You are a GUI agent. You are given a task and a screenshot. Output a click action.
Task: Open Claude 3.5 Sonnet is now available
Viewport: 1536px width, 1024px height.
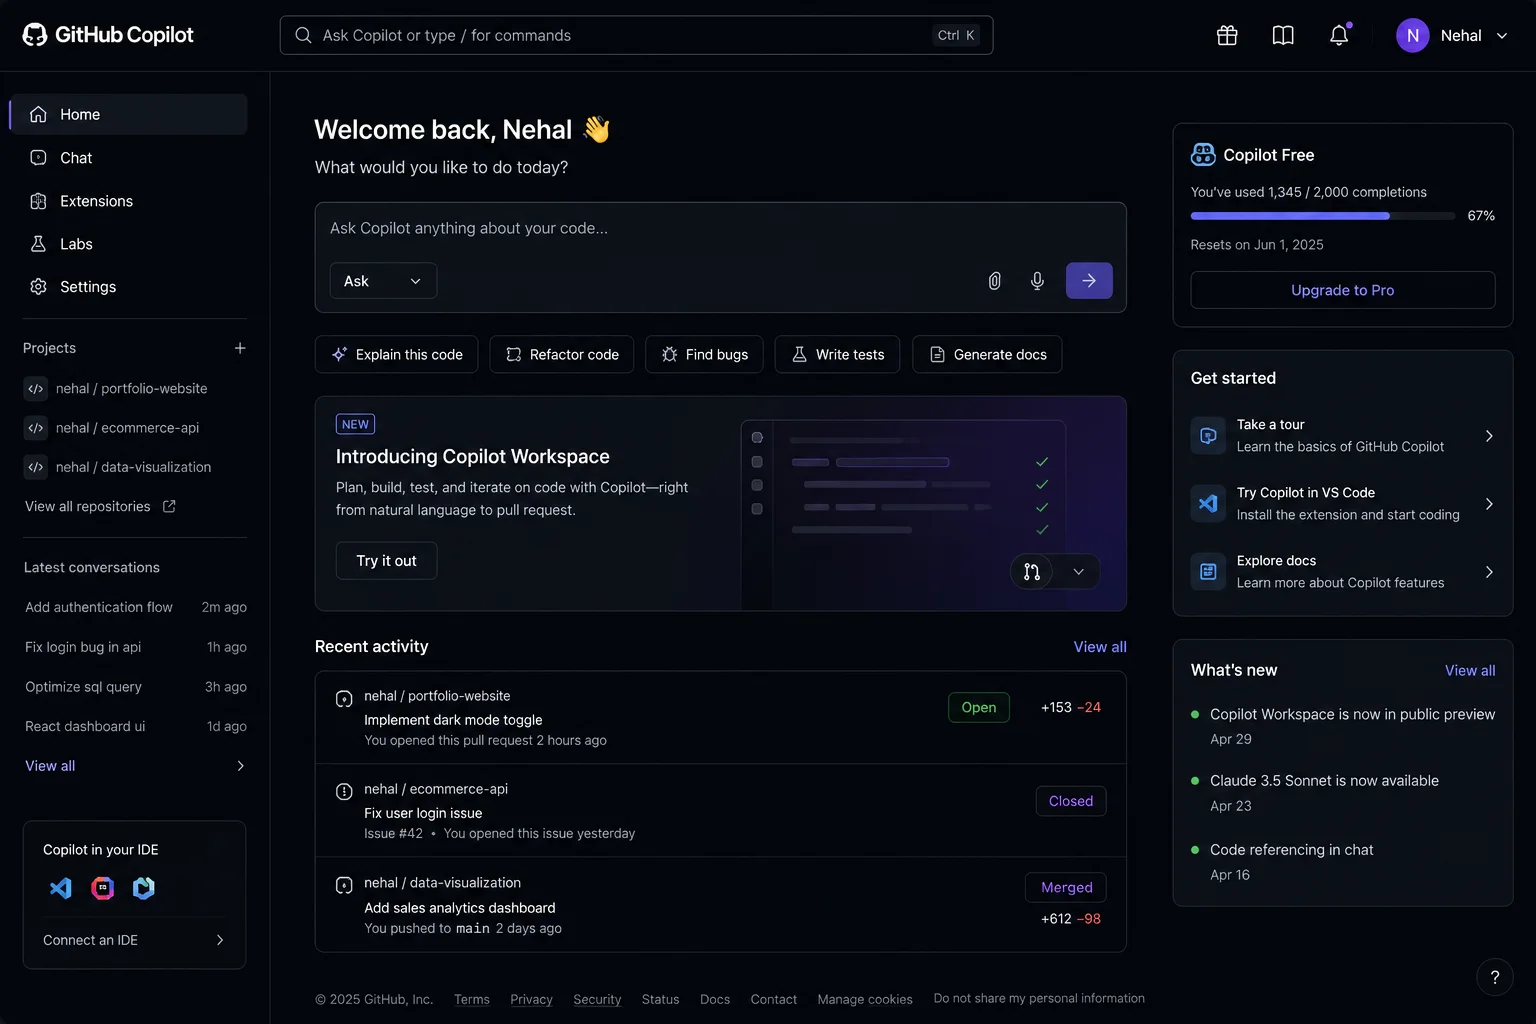click(1324, 781)
